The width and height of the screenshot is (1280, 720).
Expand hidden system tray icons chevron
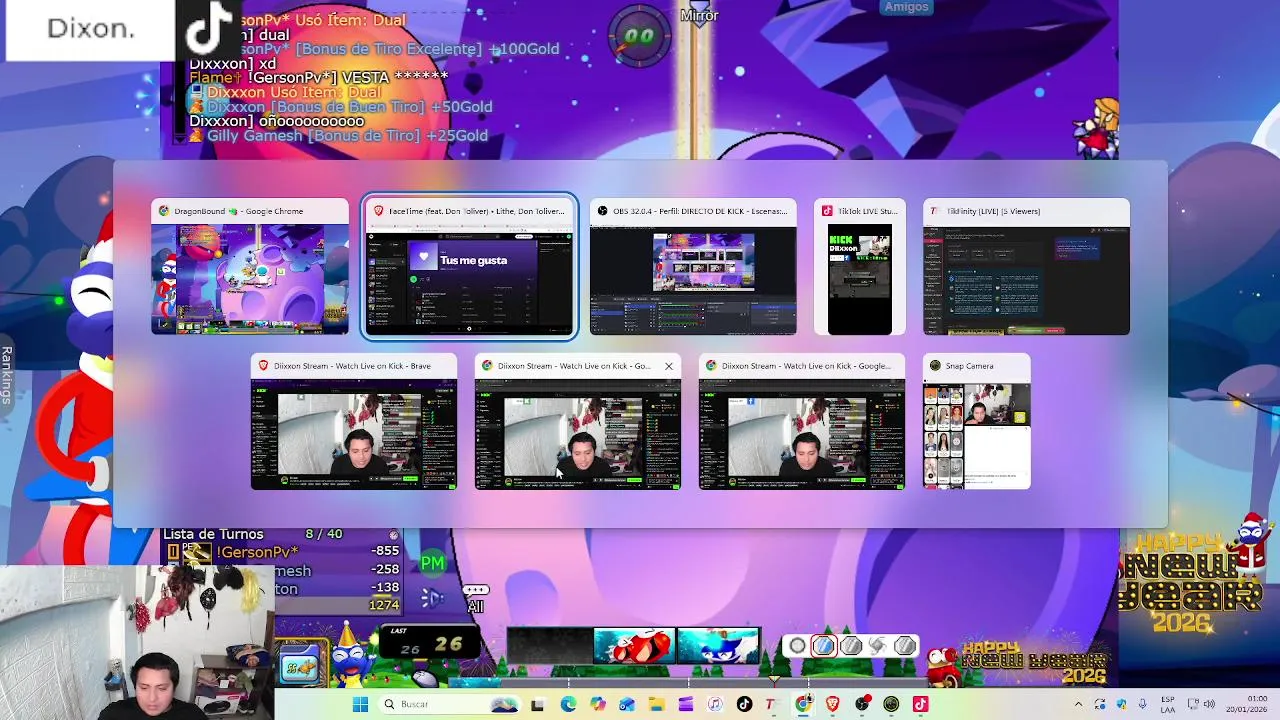pos(1078,704)
